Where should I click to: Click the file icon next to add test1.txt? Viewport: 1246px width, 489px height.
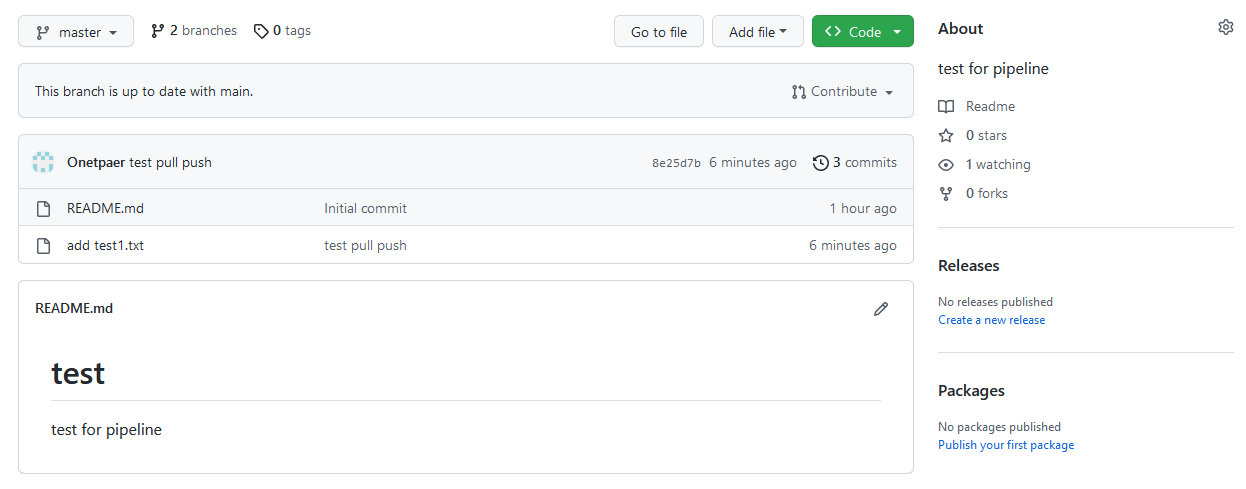43,246
